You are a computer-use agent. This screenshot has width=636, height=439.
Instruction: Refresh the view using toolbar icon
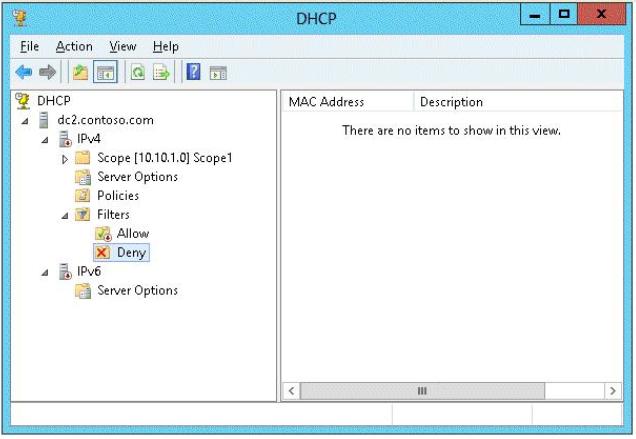point(138,72)
